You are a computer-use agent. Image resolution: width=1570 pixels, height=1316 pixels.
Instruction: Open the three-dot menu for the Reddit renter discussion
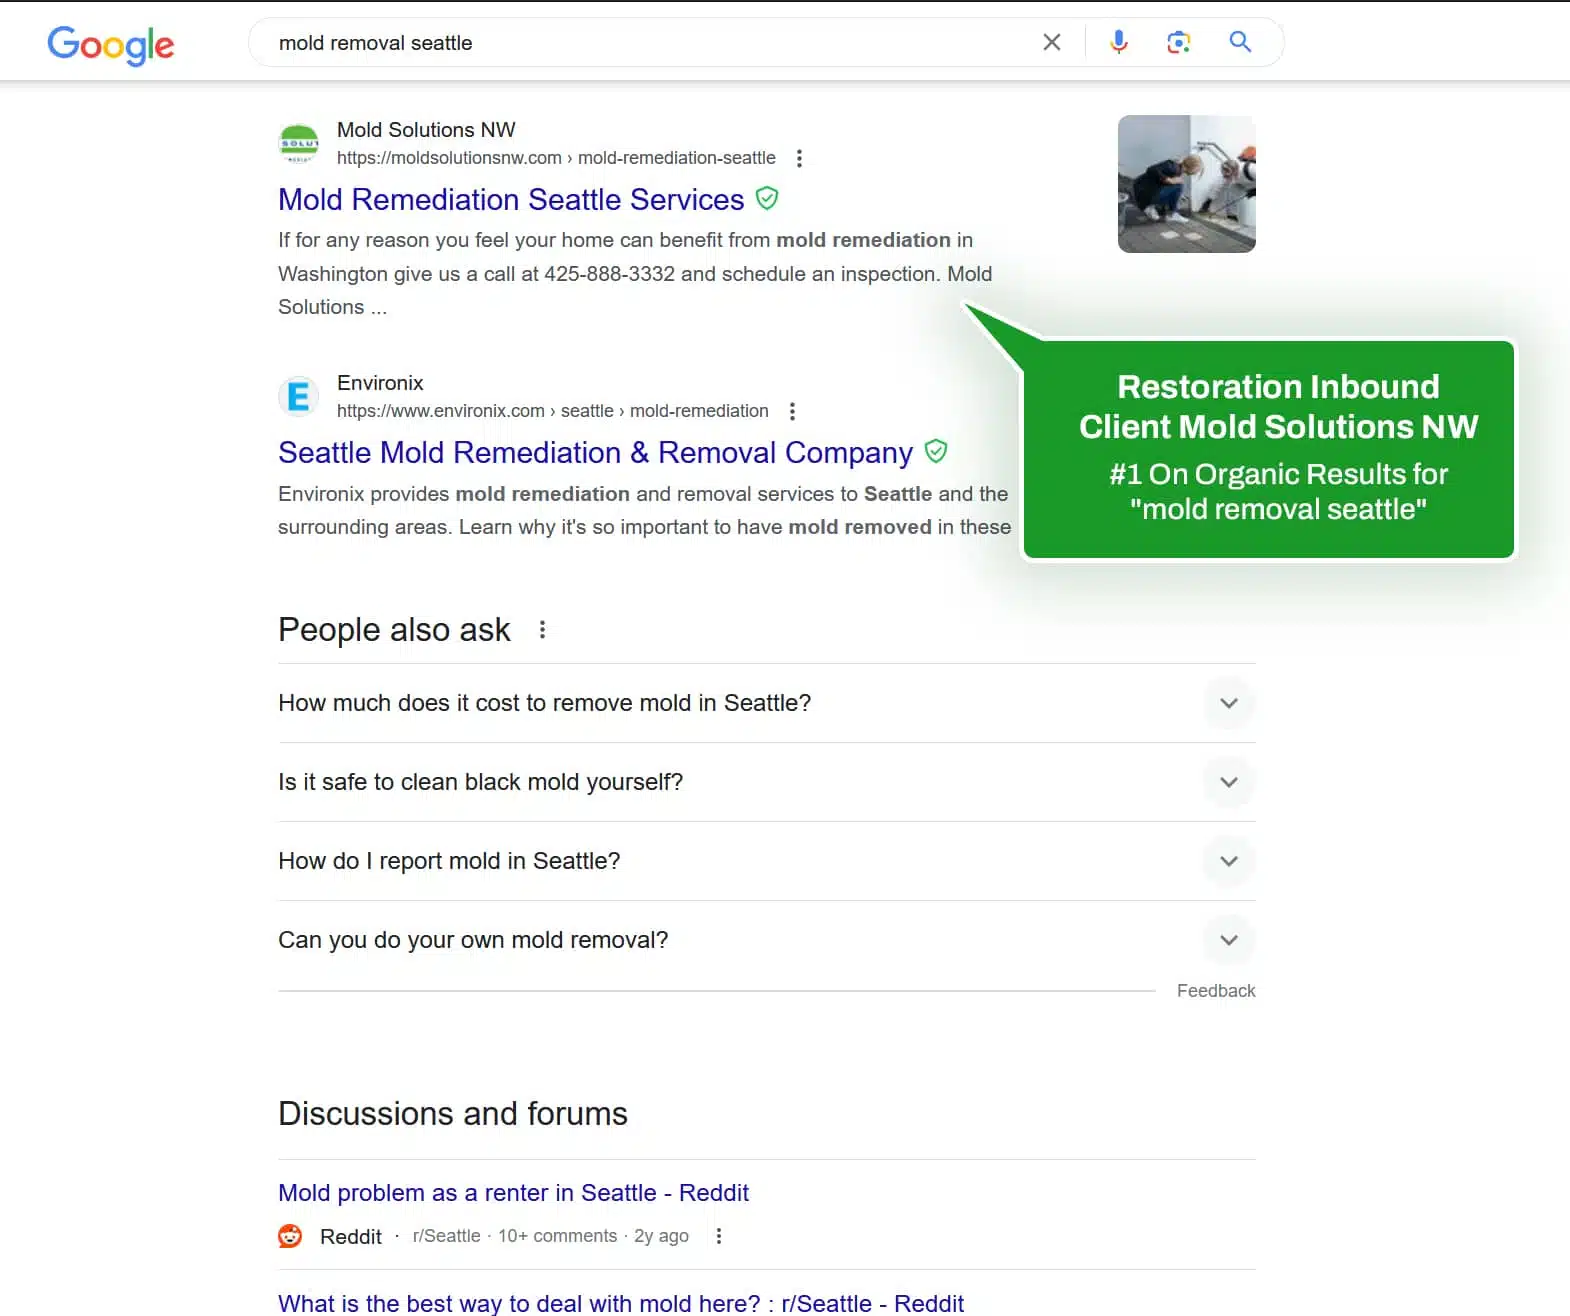tap(719, 1236)
